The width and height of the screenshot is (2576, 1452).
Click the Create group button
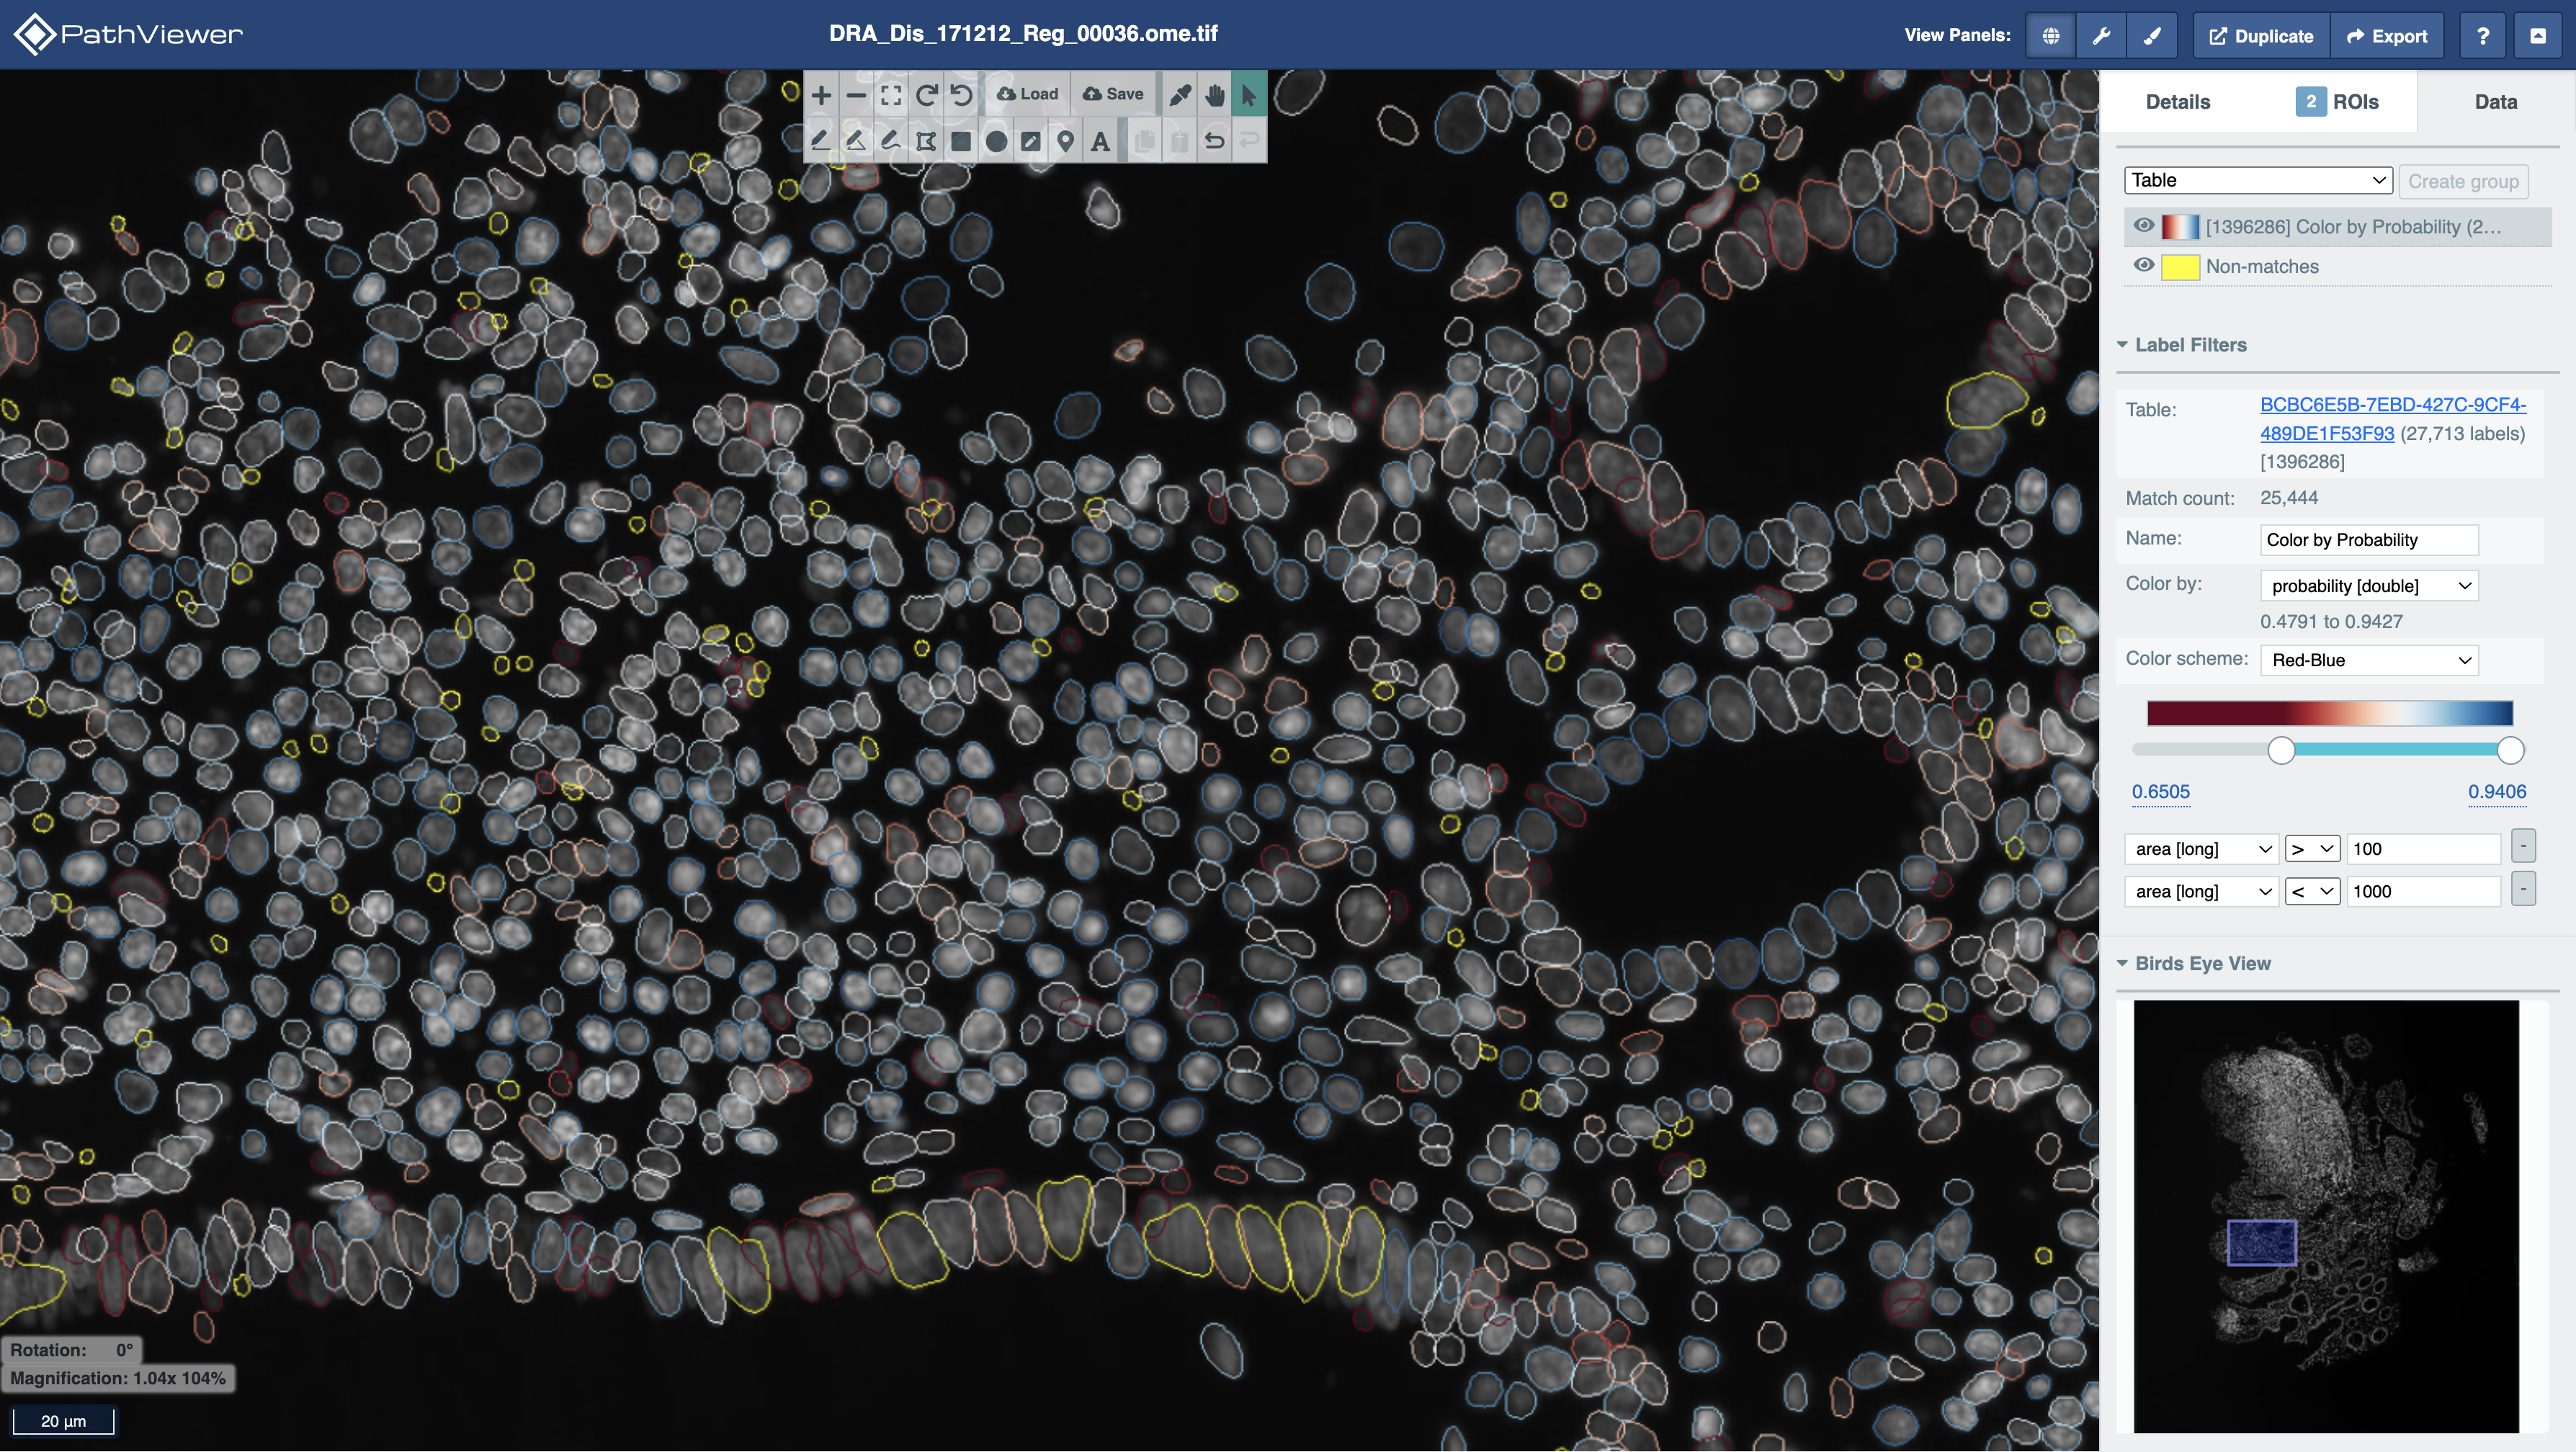point(2463,181)
